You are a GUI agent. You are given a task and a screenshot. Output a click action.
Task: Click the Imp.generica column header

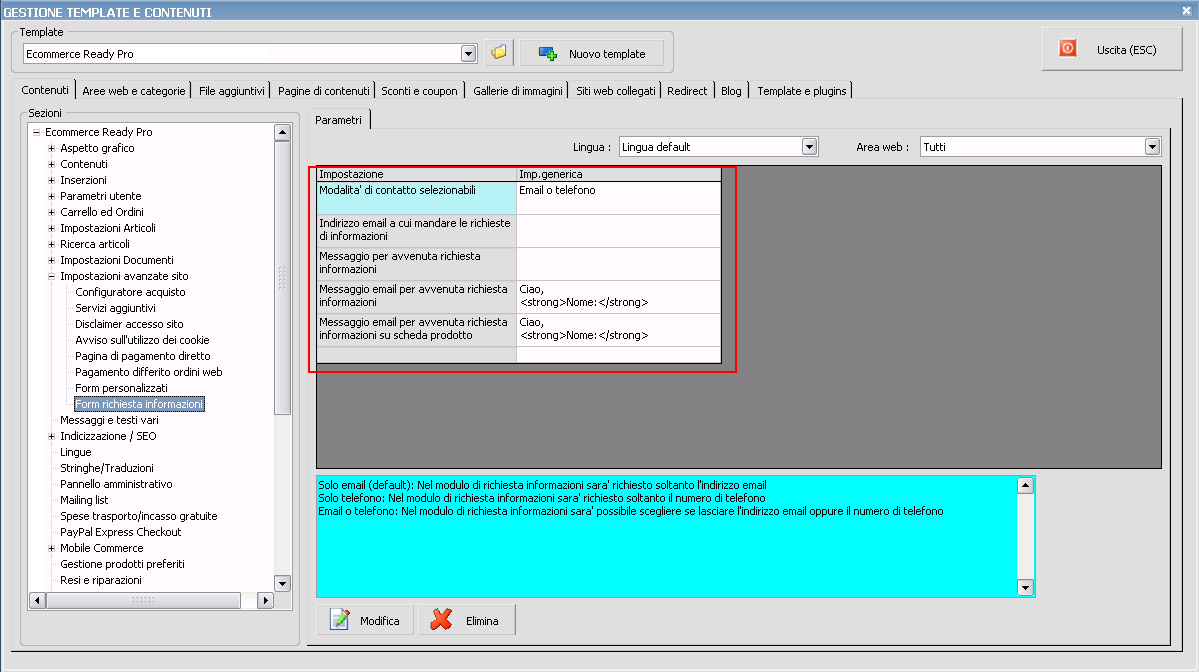[x=619, y=174]
